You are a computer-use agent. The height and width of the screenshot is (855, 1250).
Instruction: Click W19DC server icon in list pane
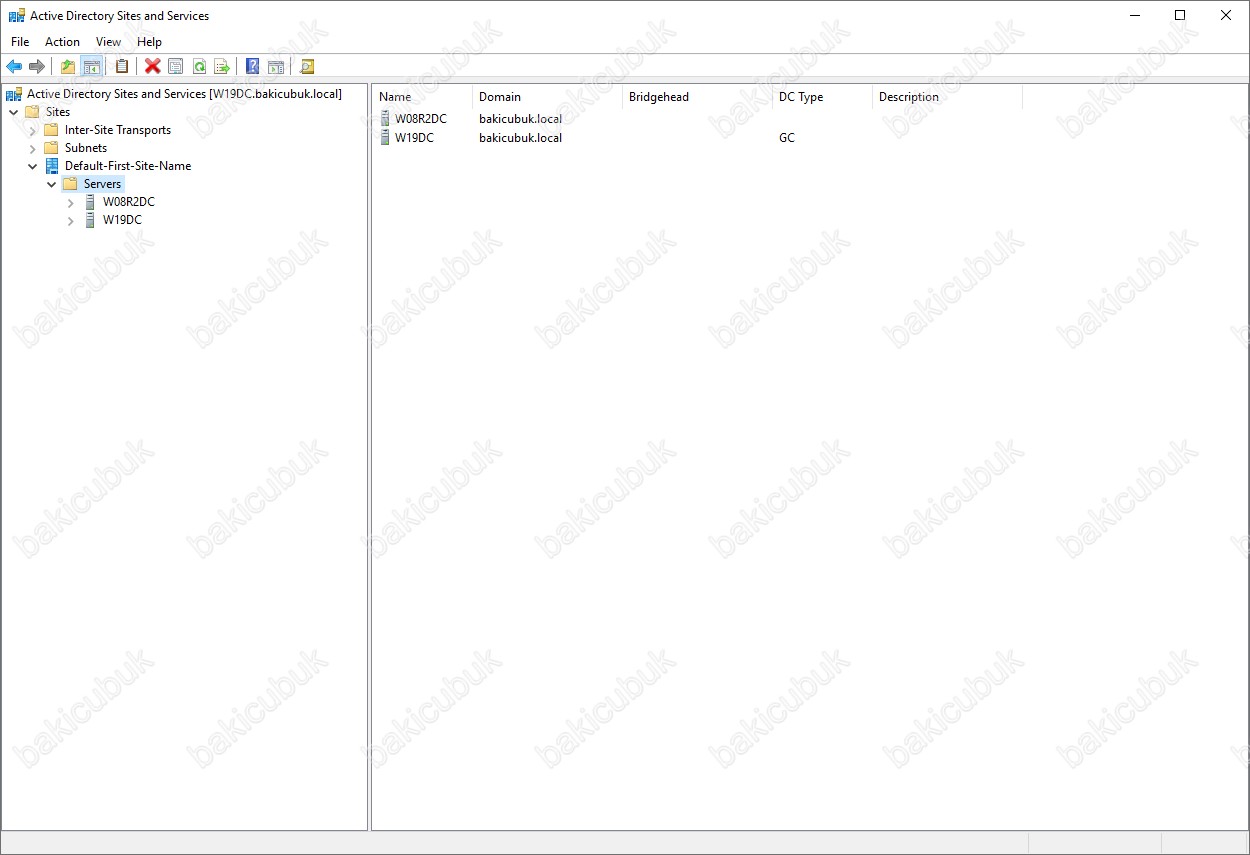[x=385, y=138]
